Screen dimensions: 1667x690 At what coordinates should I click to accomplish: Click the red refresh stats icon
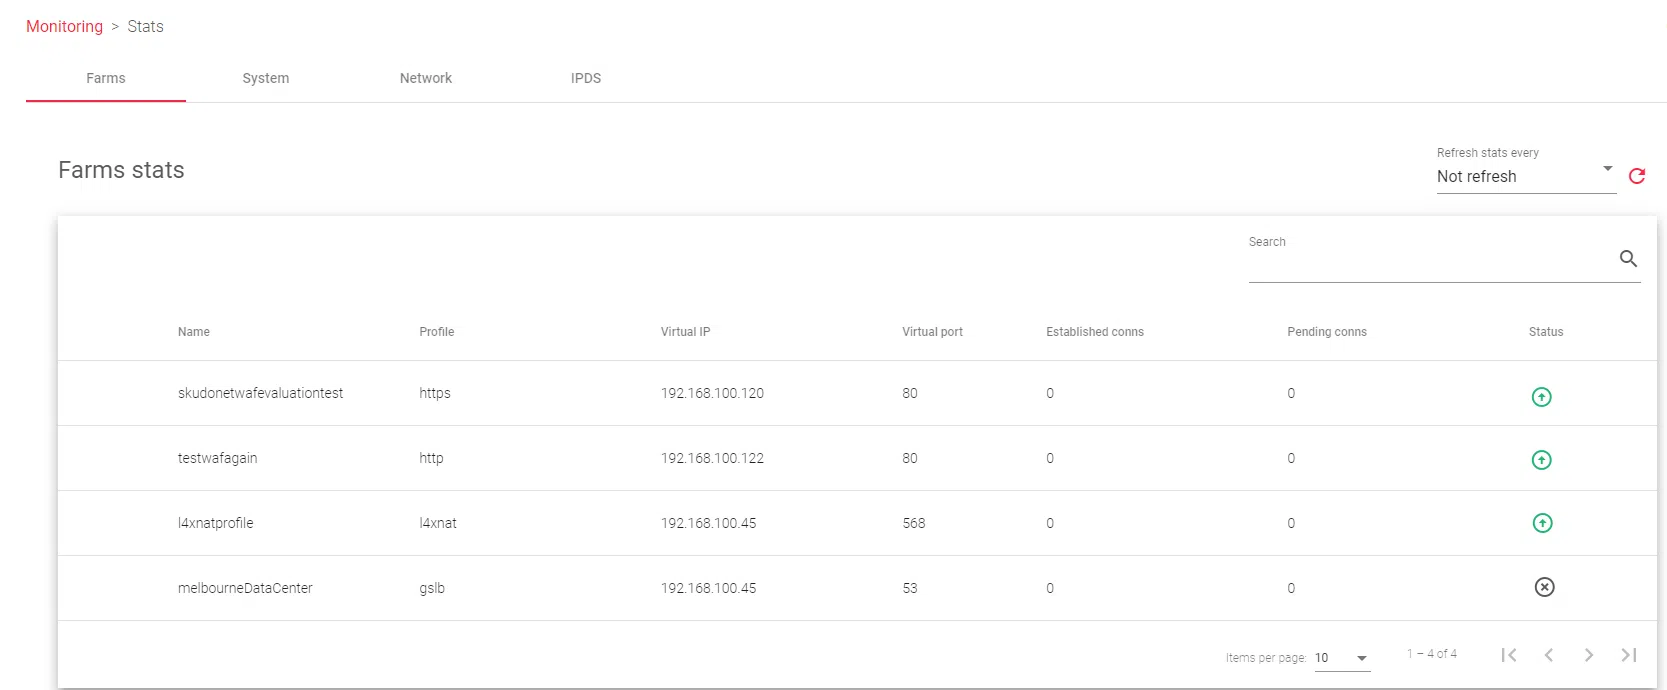pyautogui.click(x=1636, y=176)
